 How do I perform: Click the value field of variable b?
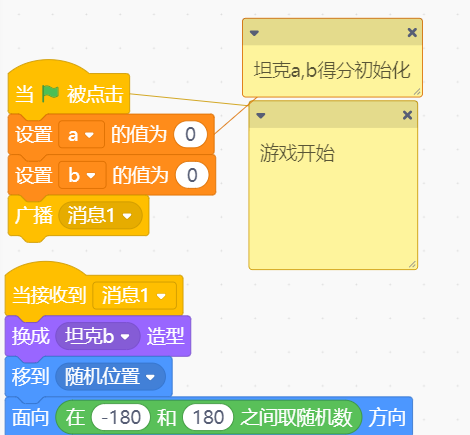click(x=192, y=175)
